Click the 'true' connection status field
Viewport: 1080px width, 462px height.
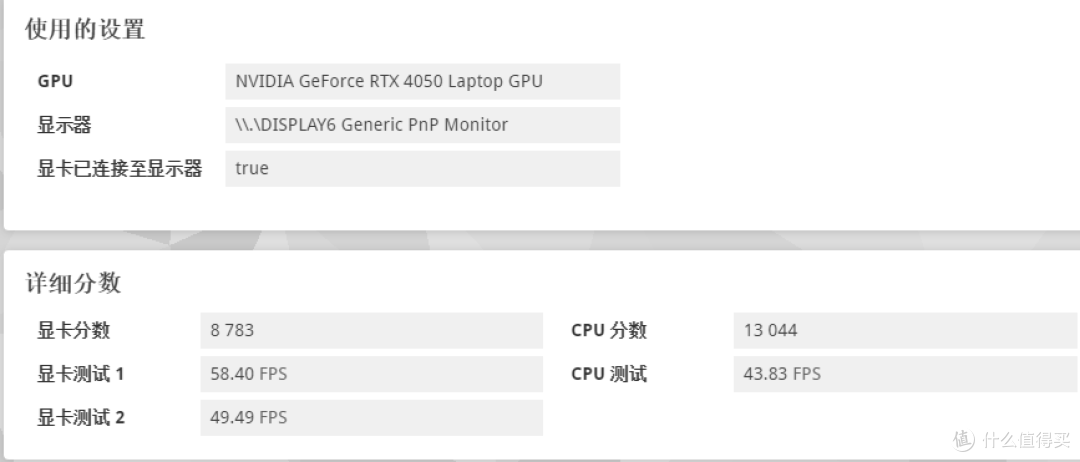(422, 168)
